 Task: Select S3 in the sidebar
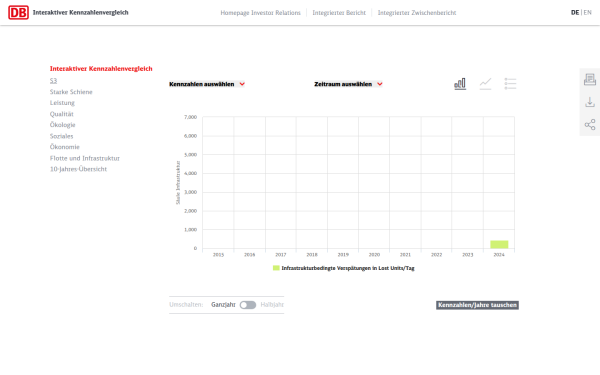click(53, 81)
